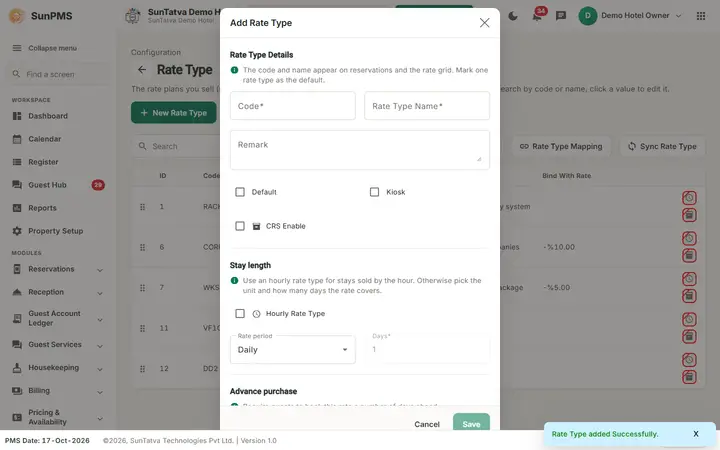The image size is (720, 450).
Task: Focus the Remark text area
Action: click(360, 150)
